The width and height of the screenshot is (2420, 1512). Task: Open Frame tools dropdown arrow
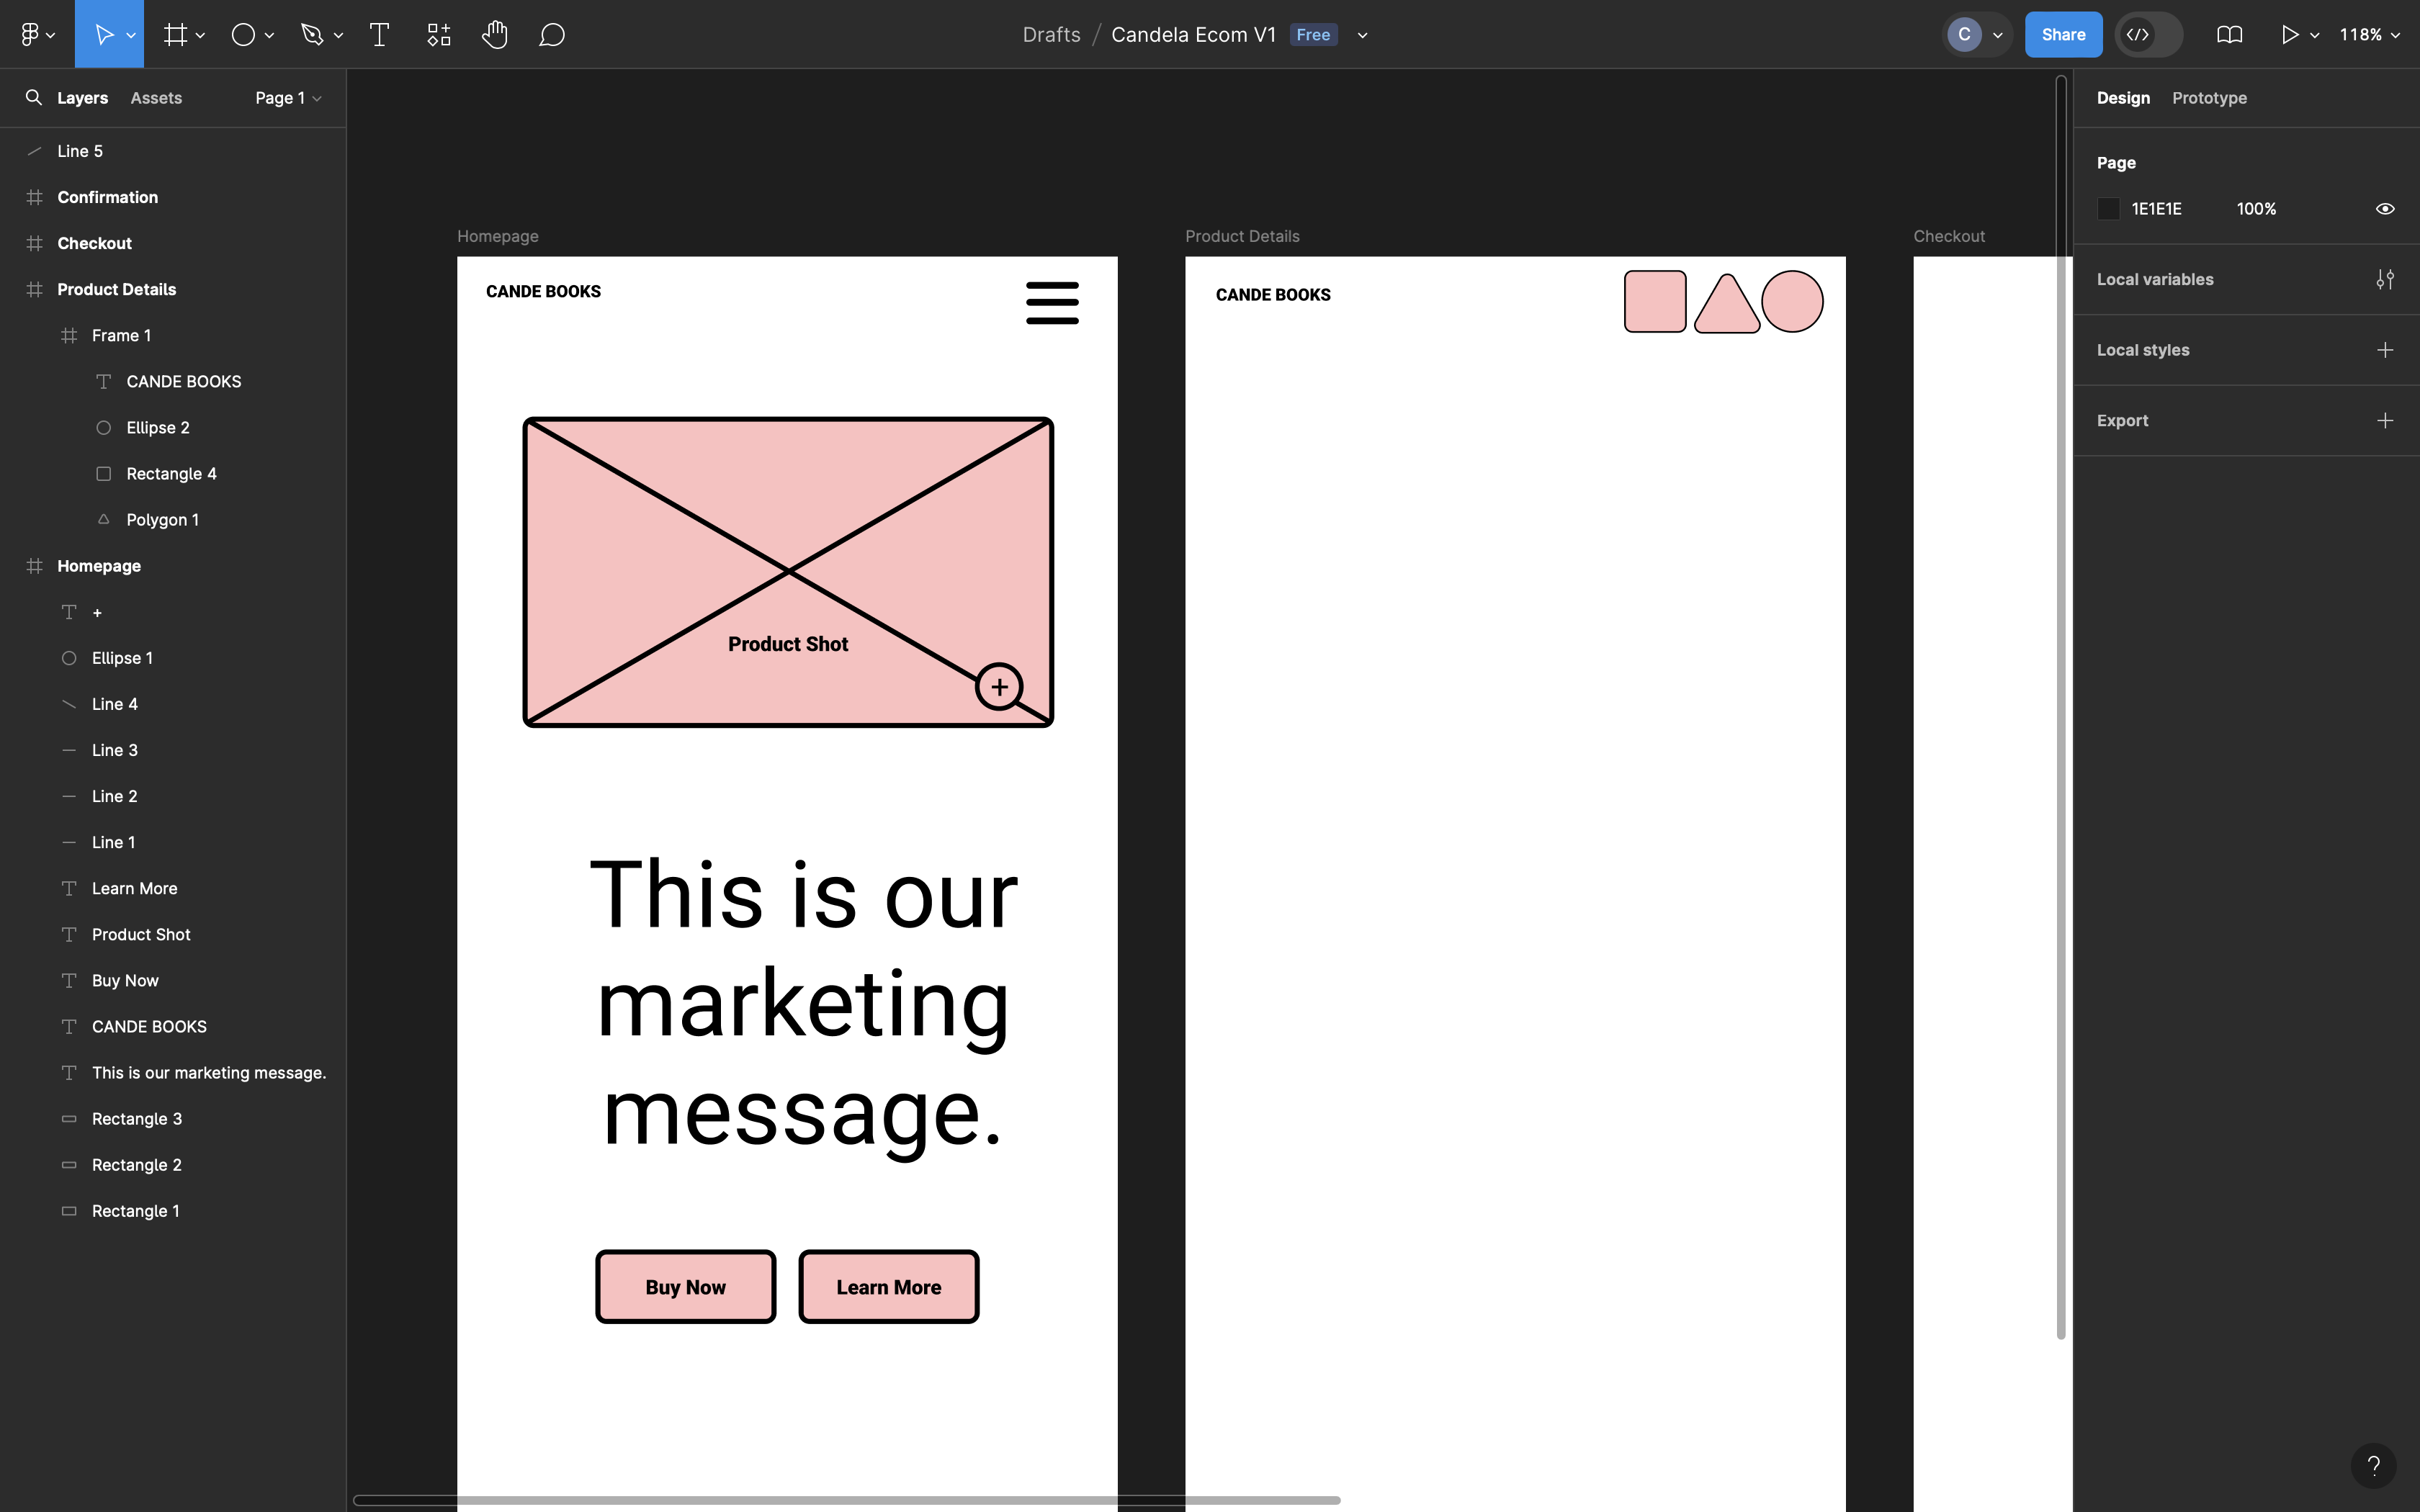(201, 35)
